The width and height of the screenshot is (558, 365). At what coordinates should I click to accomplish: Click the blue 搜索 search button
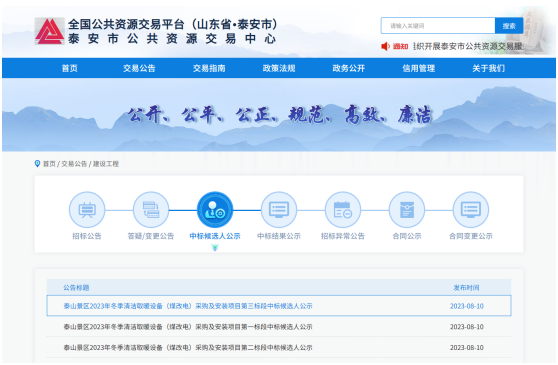509,26
